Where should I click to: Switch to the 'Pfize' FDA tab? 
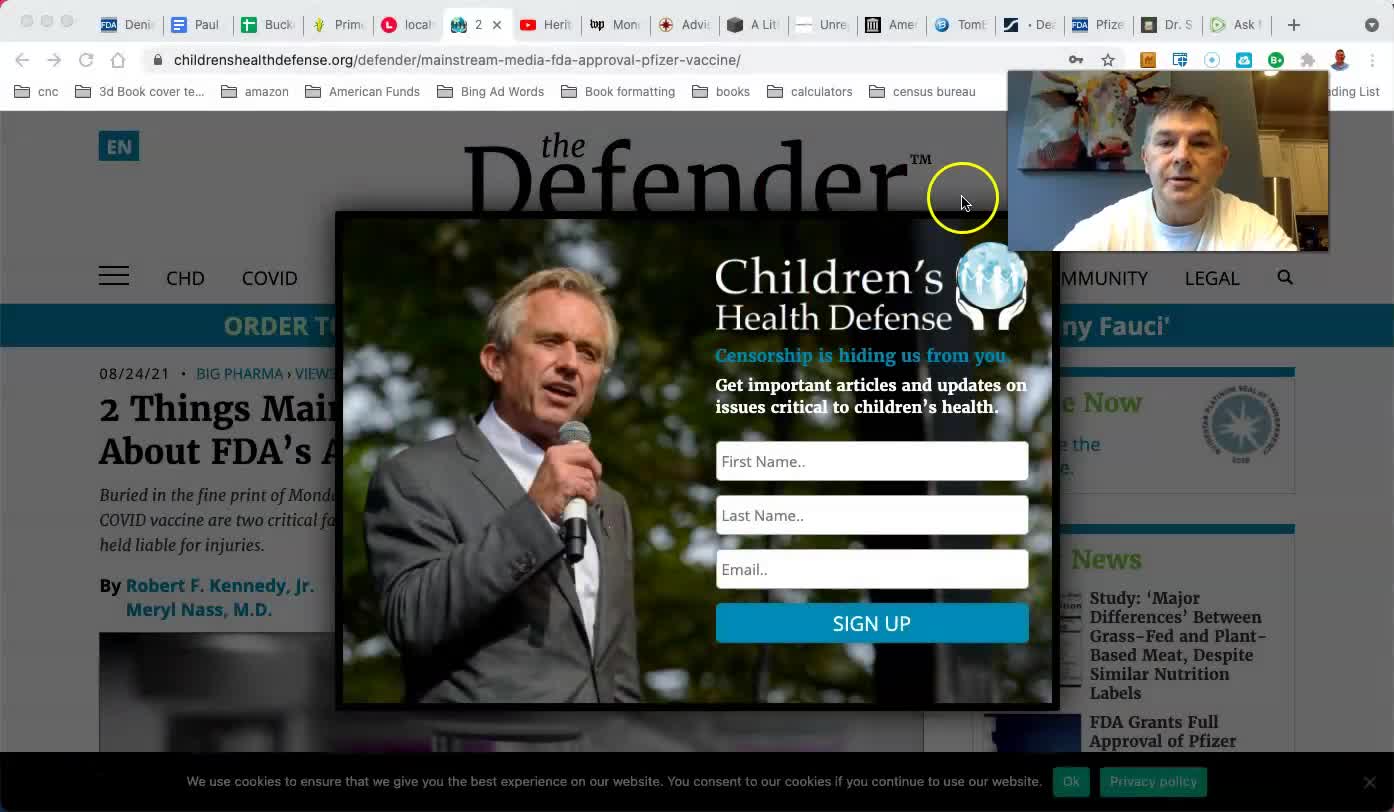(1100, 25)
